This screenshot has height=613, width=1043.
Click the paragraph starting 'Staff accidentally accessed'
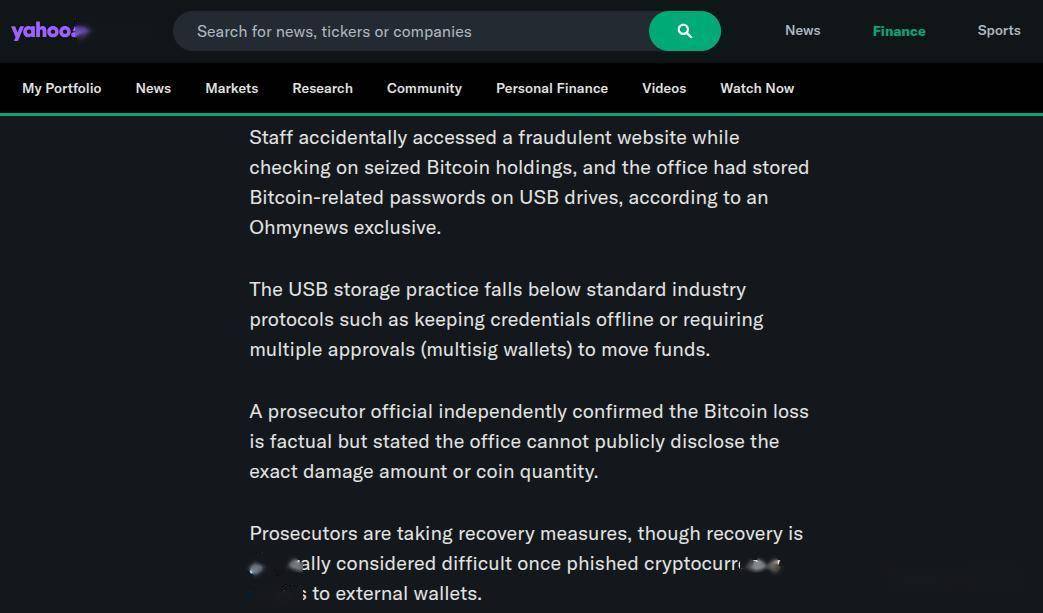point(528,182)
